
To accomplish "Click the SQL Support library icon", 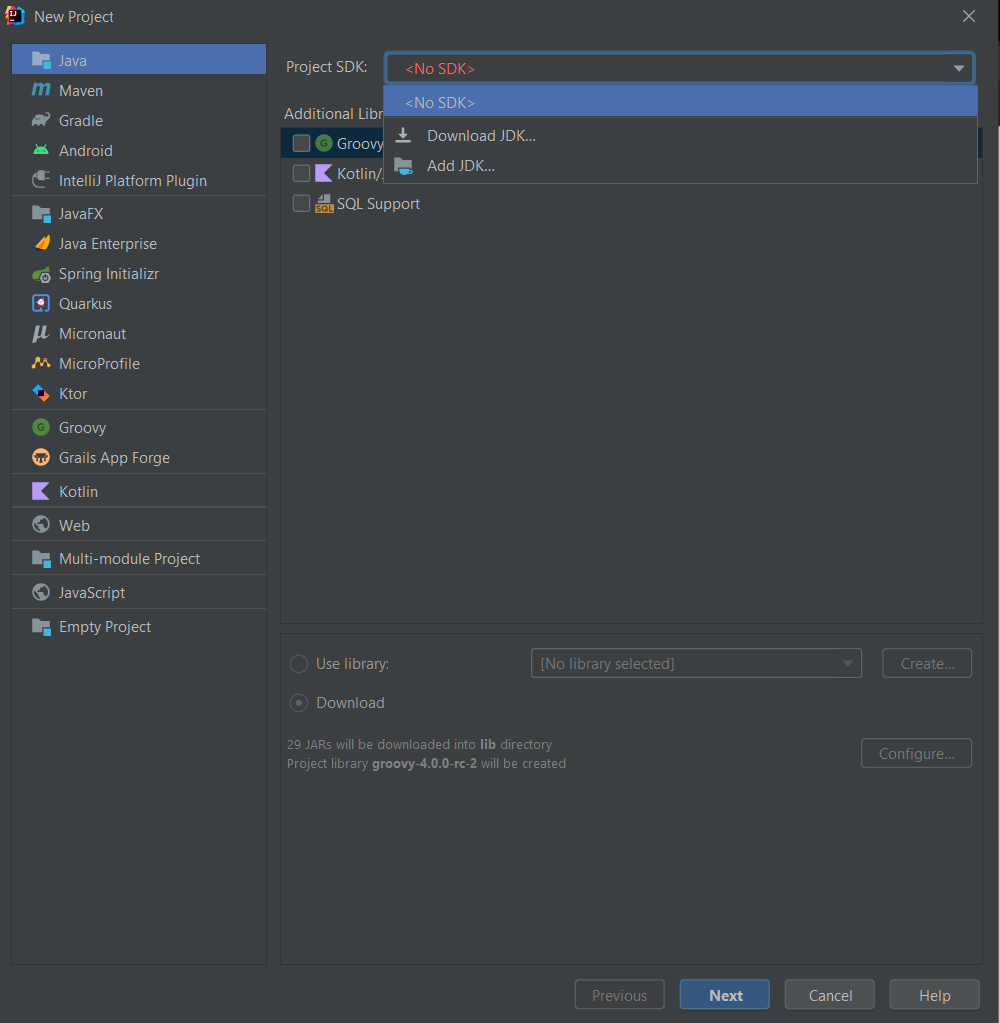I will pyautogui.click(x=324, y=204).
